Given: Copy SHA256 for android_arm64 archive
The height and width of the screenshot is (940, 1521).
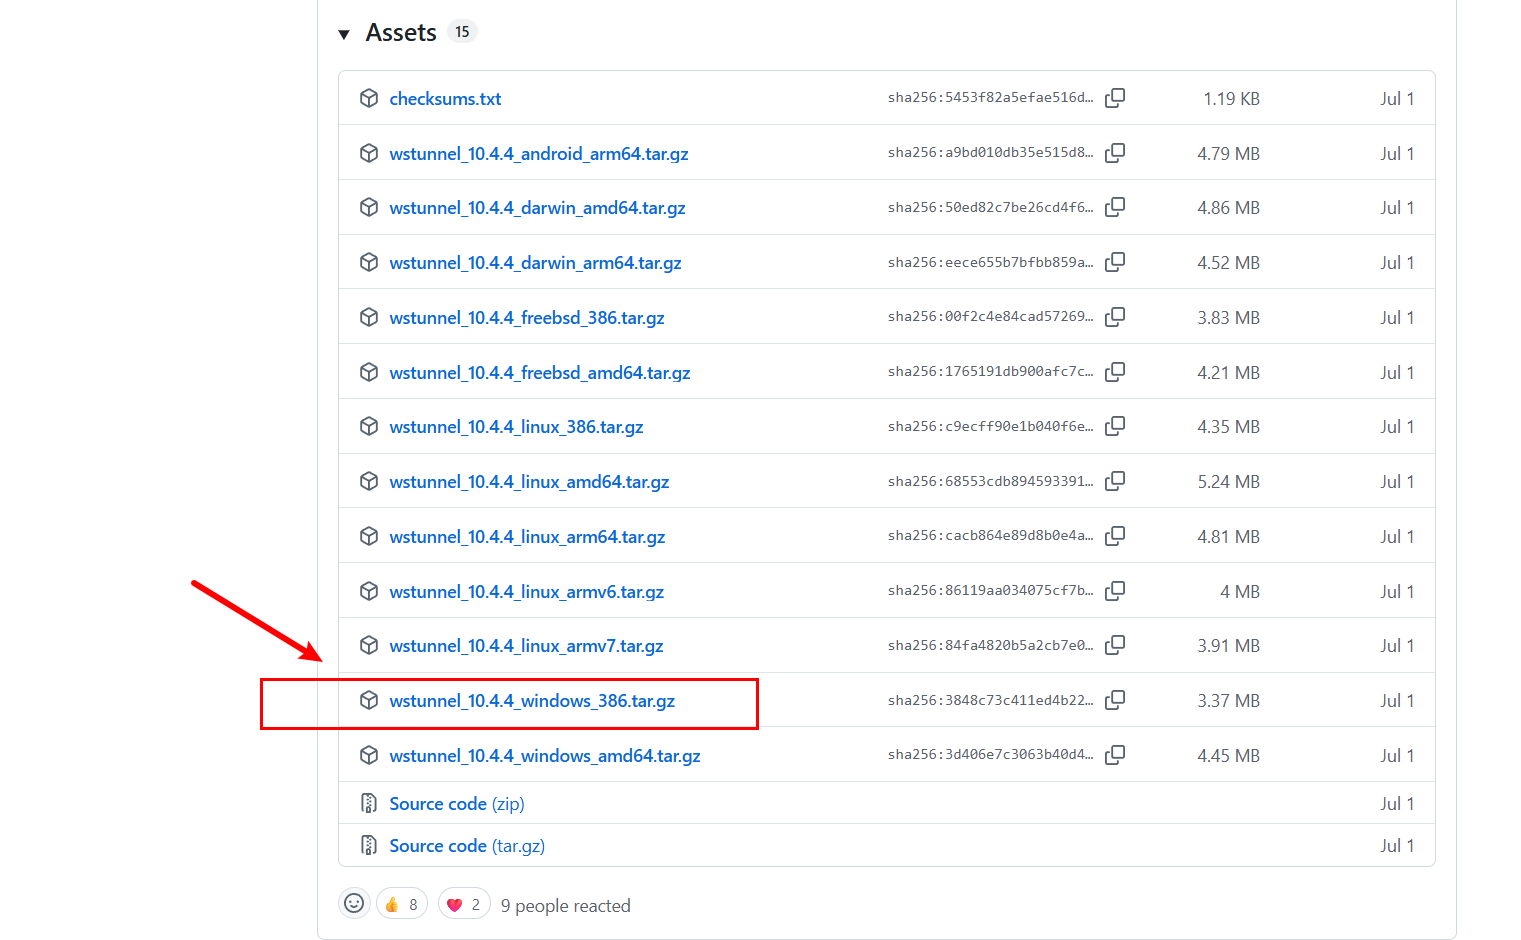Looking at the screenshot, I should (x=1115, y=153).
